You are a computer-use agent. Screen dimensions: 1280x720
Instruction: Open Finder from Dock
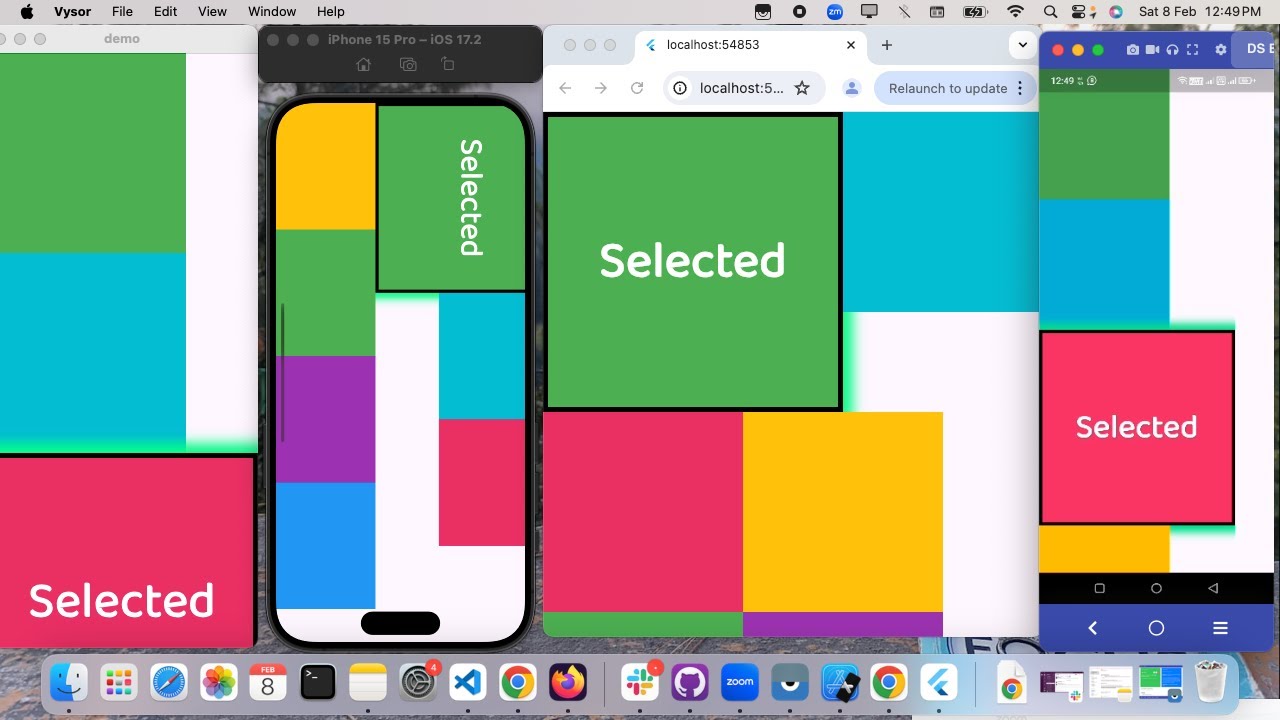click(69, 683)
